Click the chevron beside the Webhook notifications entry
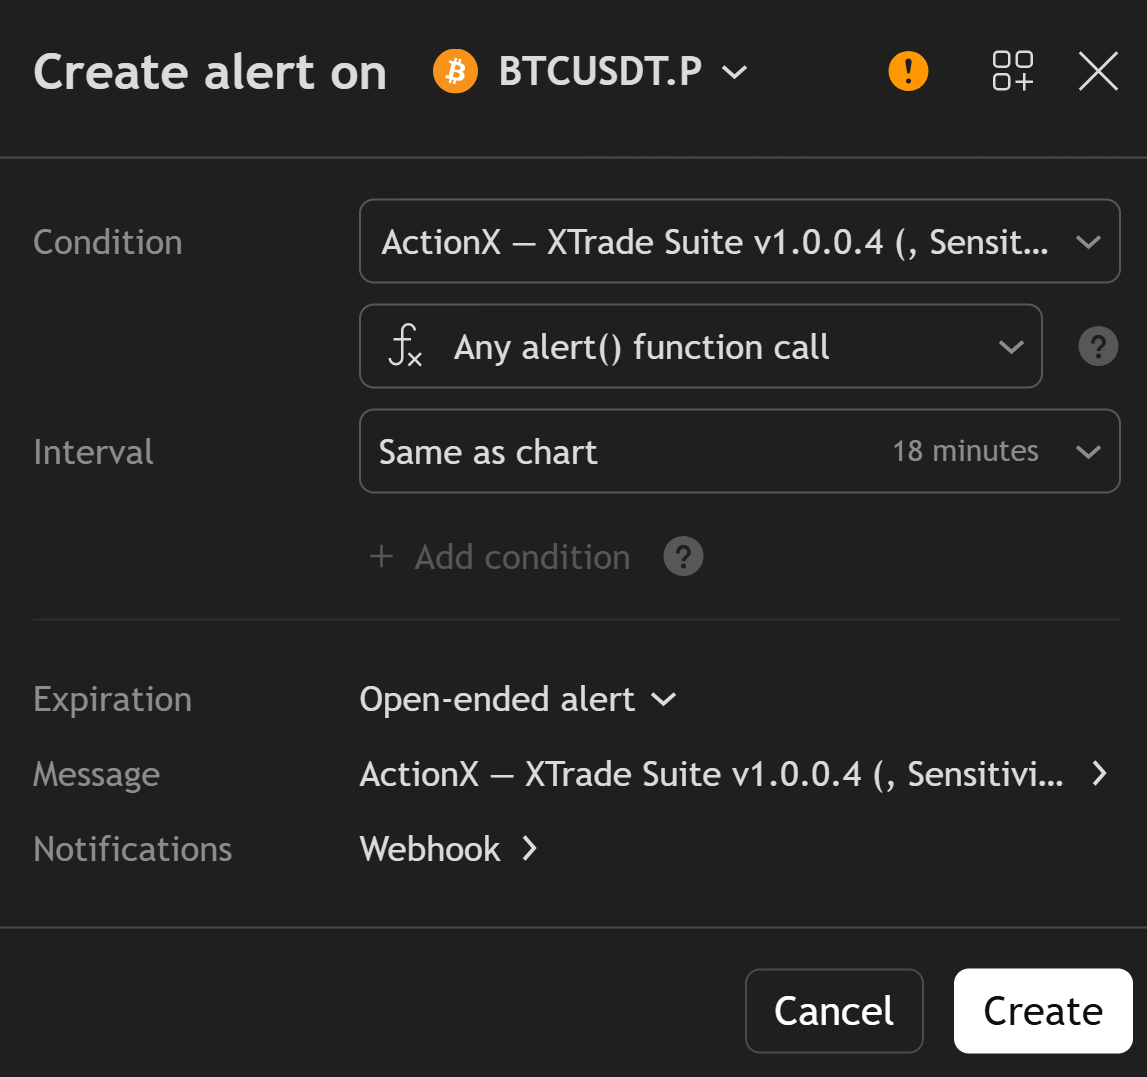1147x1077 pixels. pos(529,848)
